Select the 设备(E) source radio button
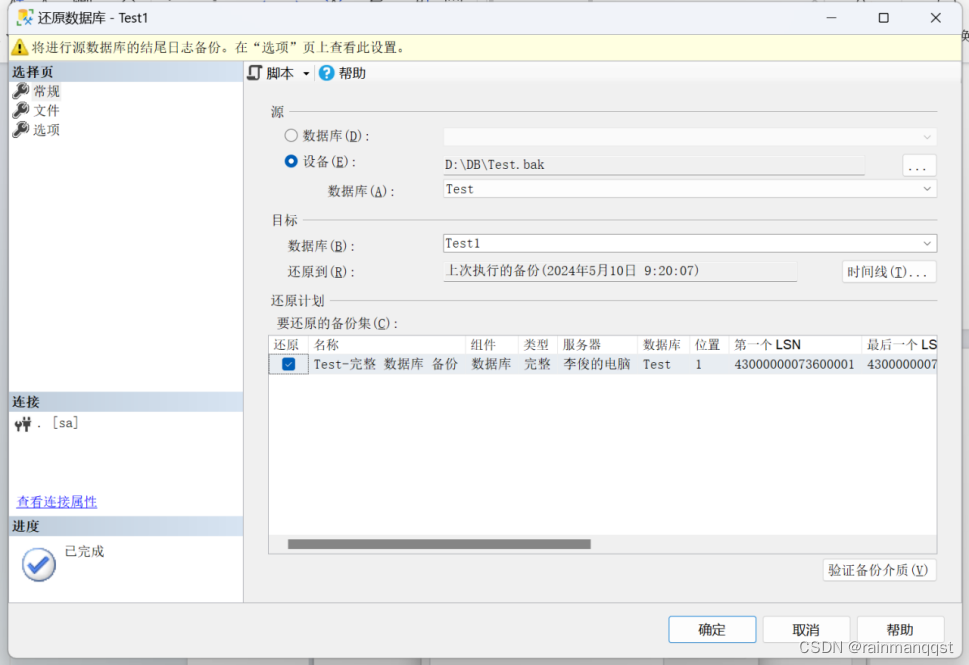This screenshot has width=969, height=665. [x=292, y=161]
